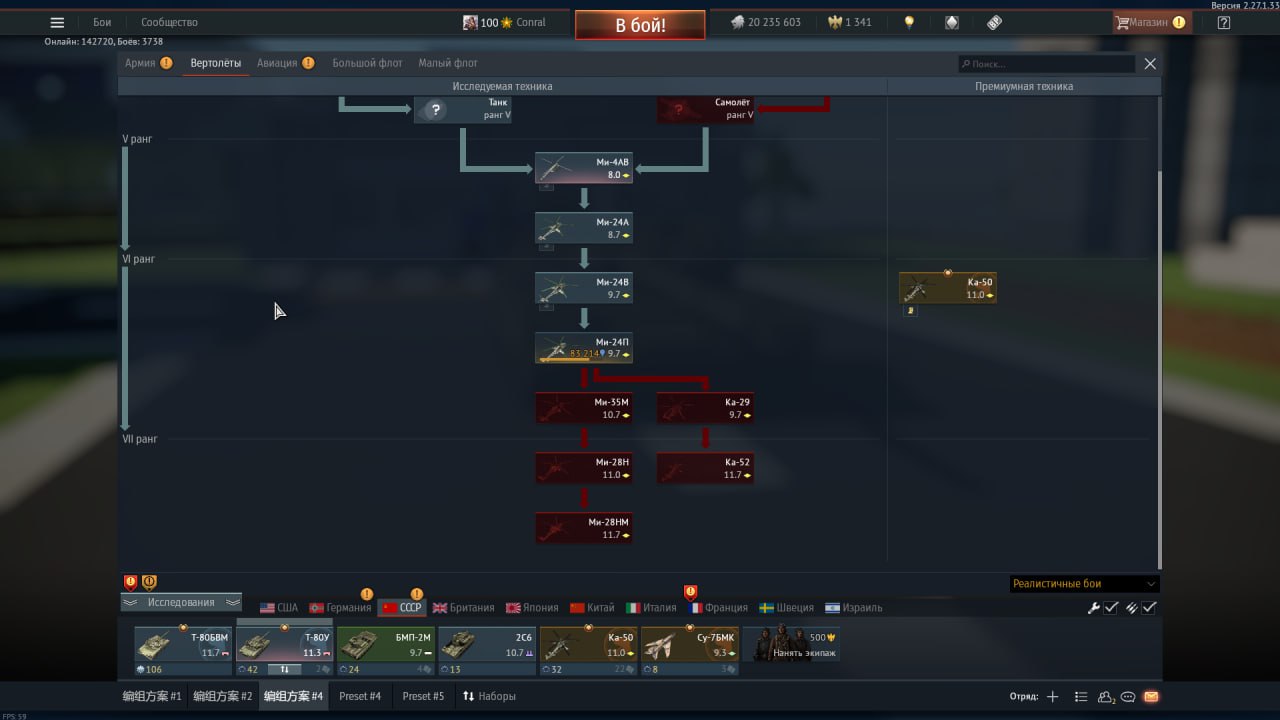Select the Италия nation
The image size is (1280, 720).
pyautogui.click(x=651, y=607)
